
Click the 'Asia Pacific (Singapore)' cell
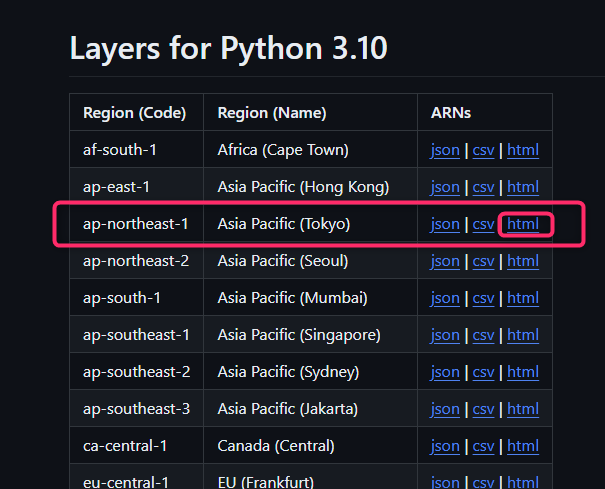click(310, 335)
